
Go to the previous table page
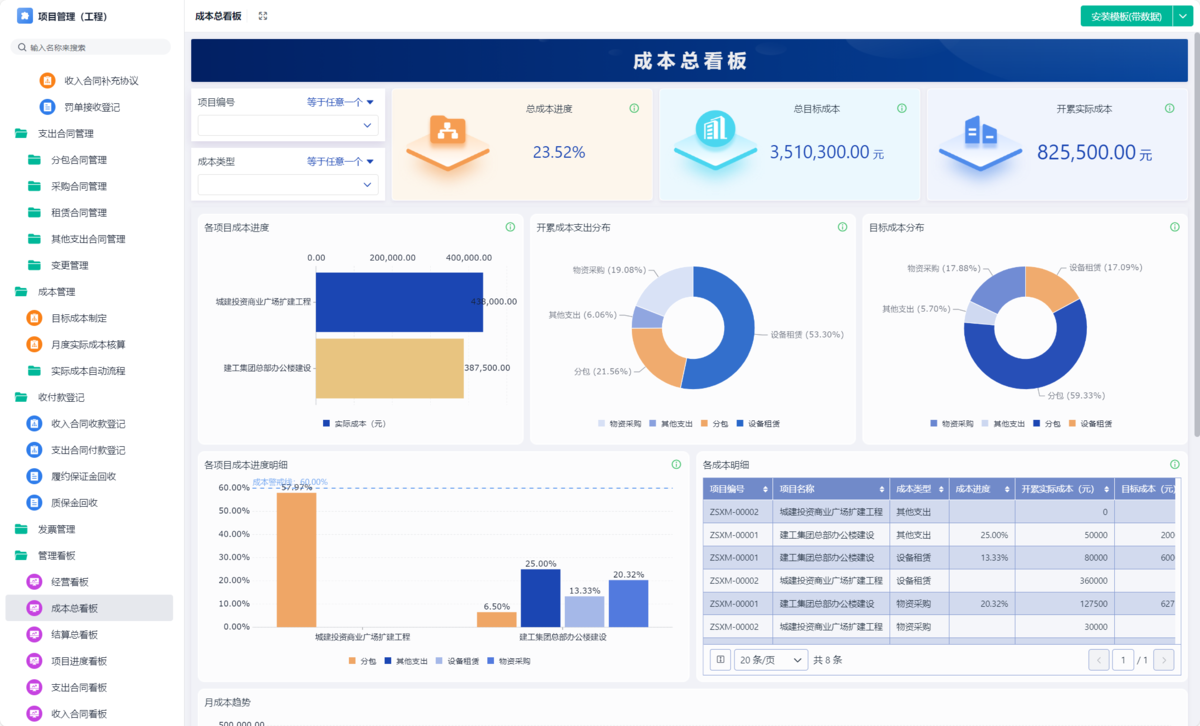coord(1099,660)
